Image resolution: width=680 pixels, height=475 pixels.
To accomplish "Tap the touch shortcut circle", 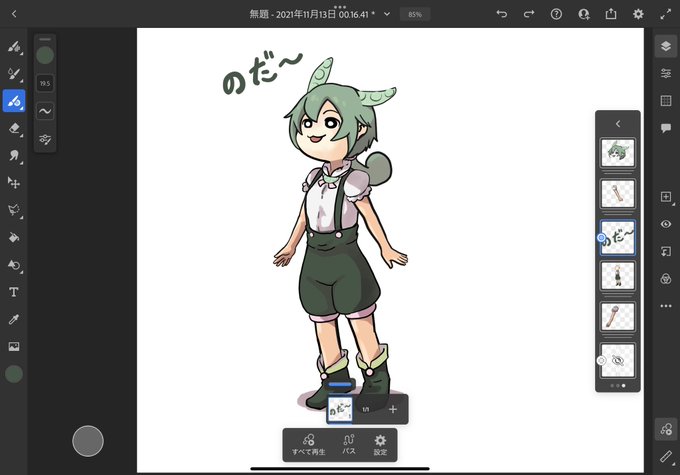I will 88,441.
